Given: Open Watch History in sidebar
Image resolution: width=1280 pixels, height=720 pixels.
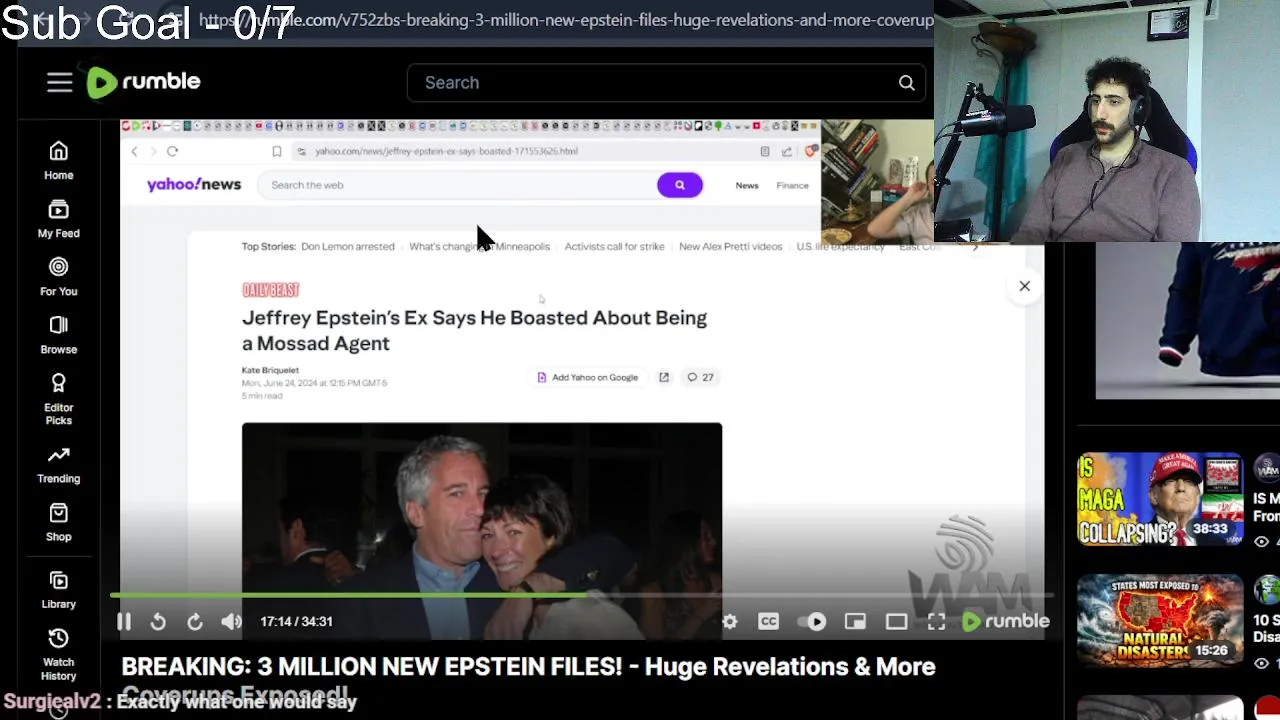Looking at the screenshot, I should click(58, 655).
